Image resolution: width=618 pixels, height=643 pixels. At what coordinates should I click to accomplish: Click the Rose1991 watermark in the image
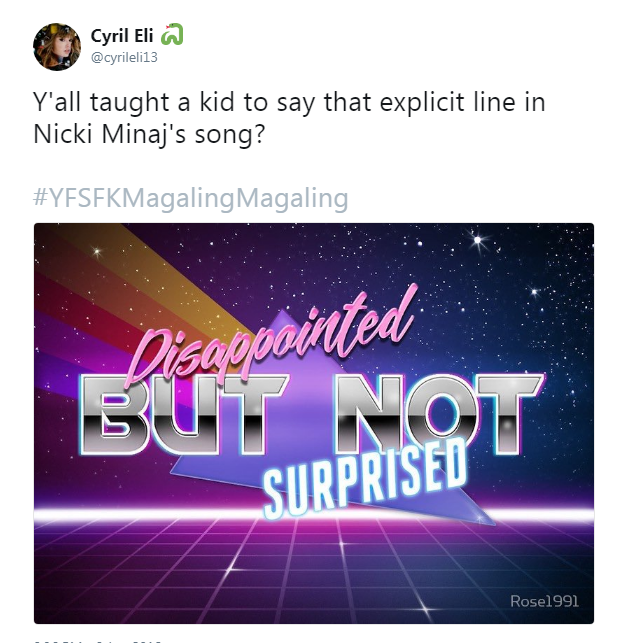point(544,601)
